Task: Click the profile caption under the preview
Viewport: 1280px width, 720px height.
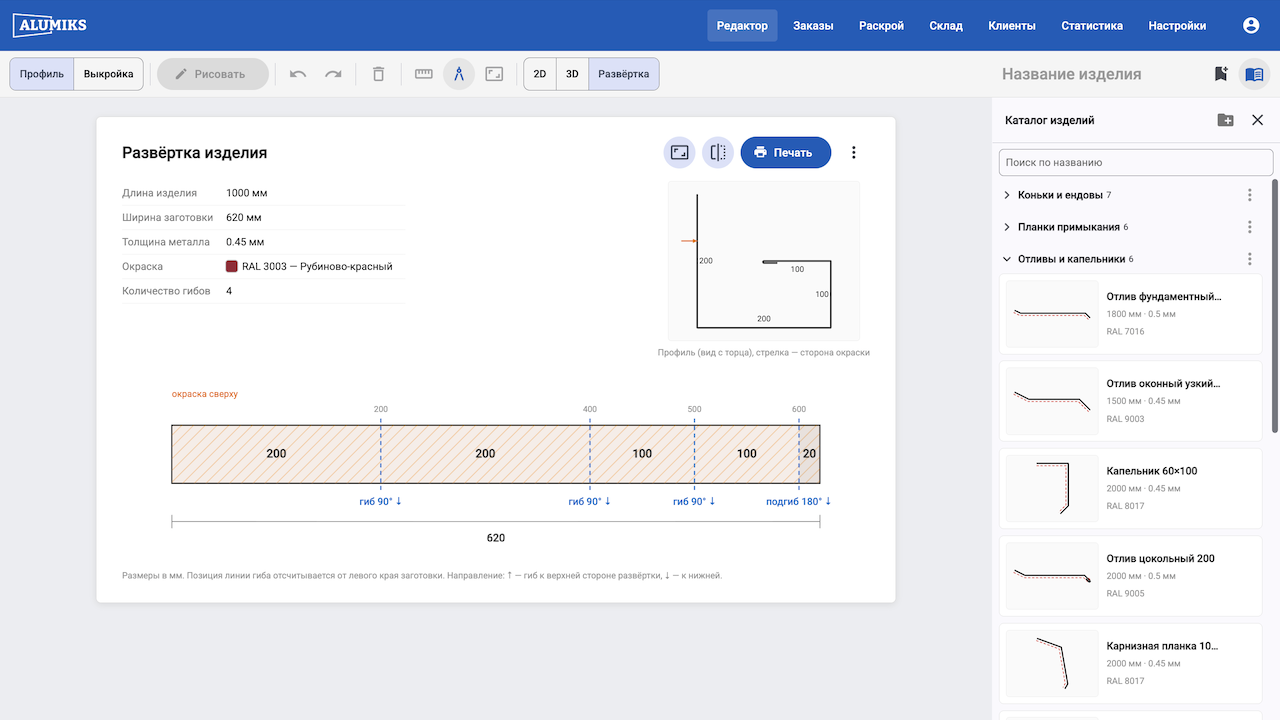Action: coord(764,353)
